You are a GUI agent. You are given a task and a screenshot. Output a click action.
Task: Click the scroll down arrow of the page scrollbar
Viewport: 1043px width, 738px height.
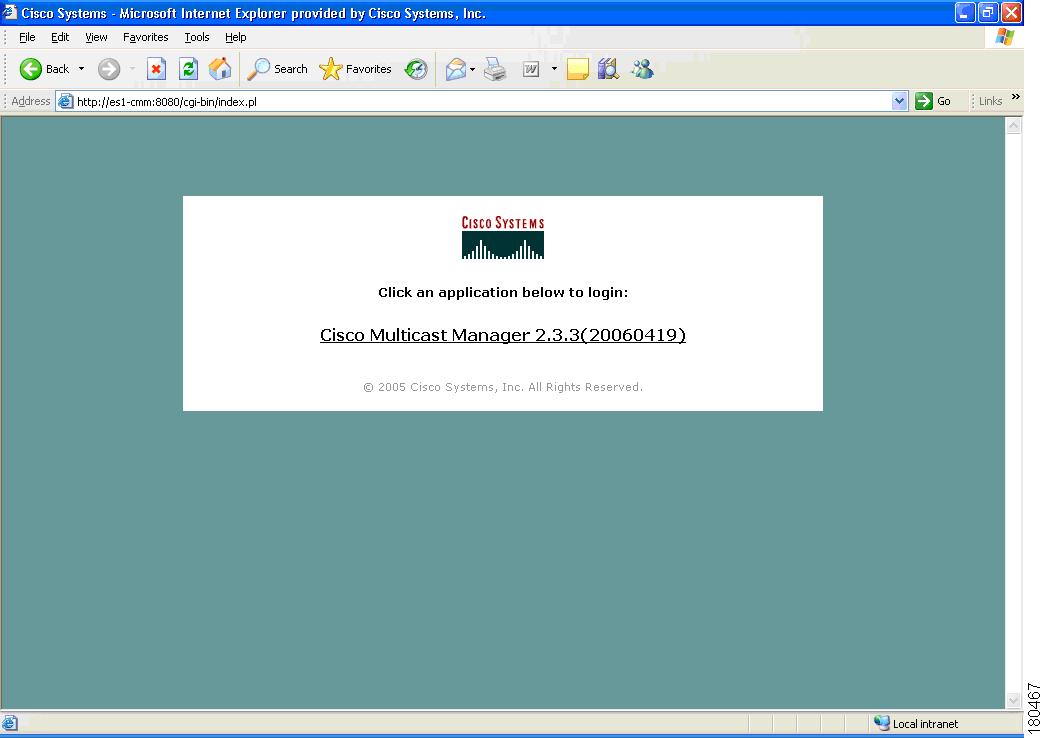[1013, 700]
